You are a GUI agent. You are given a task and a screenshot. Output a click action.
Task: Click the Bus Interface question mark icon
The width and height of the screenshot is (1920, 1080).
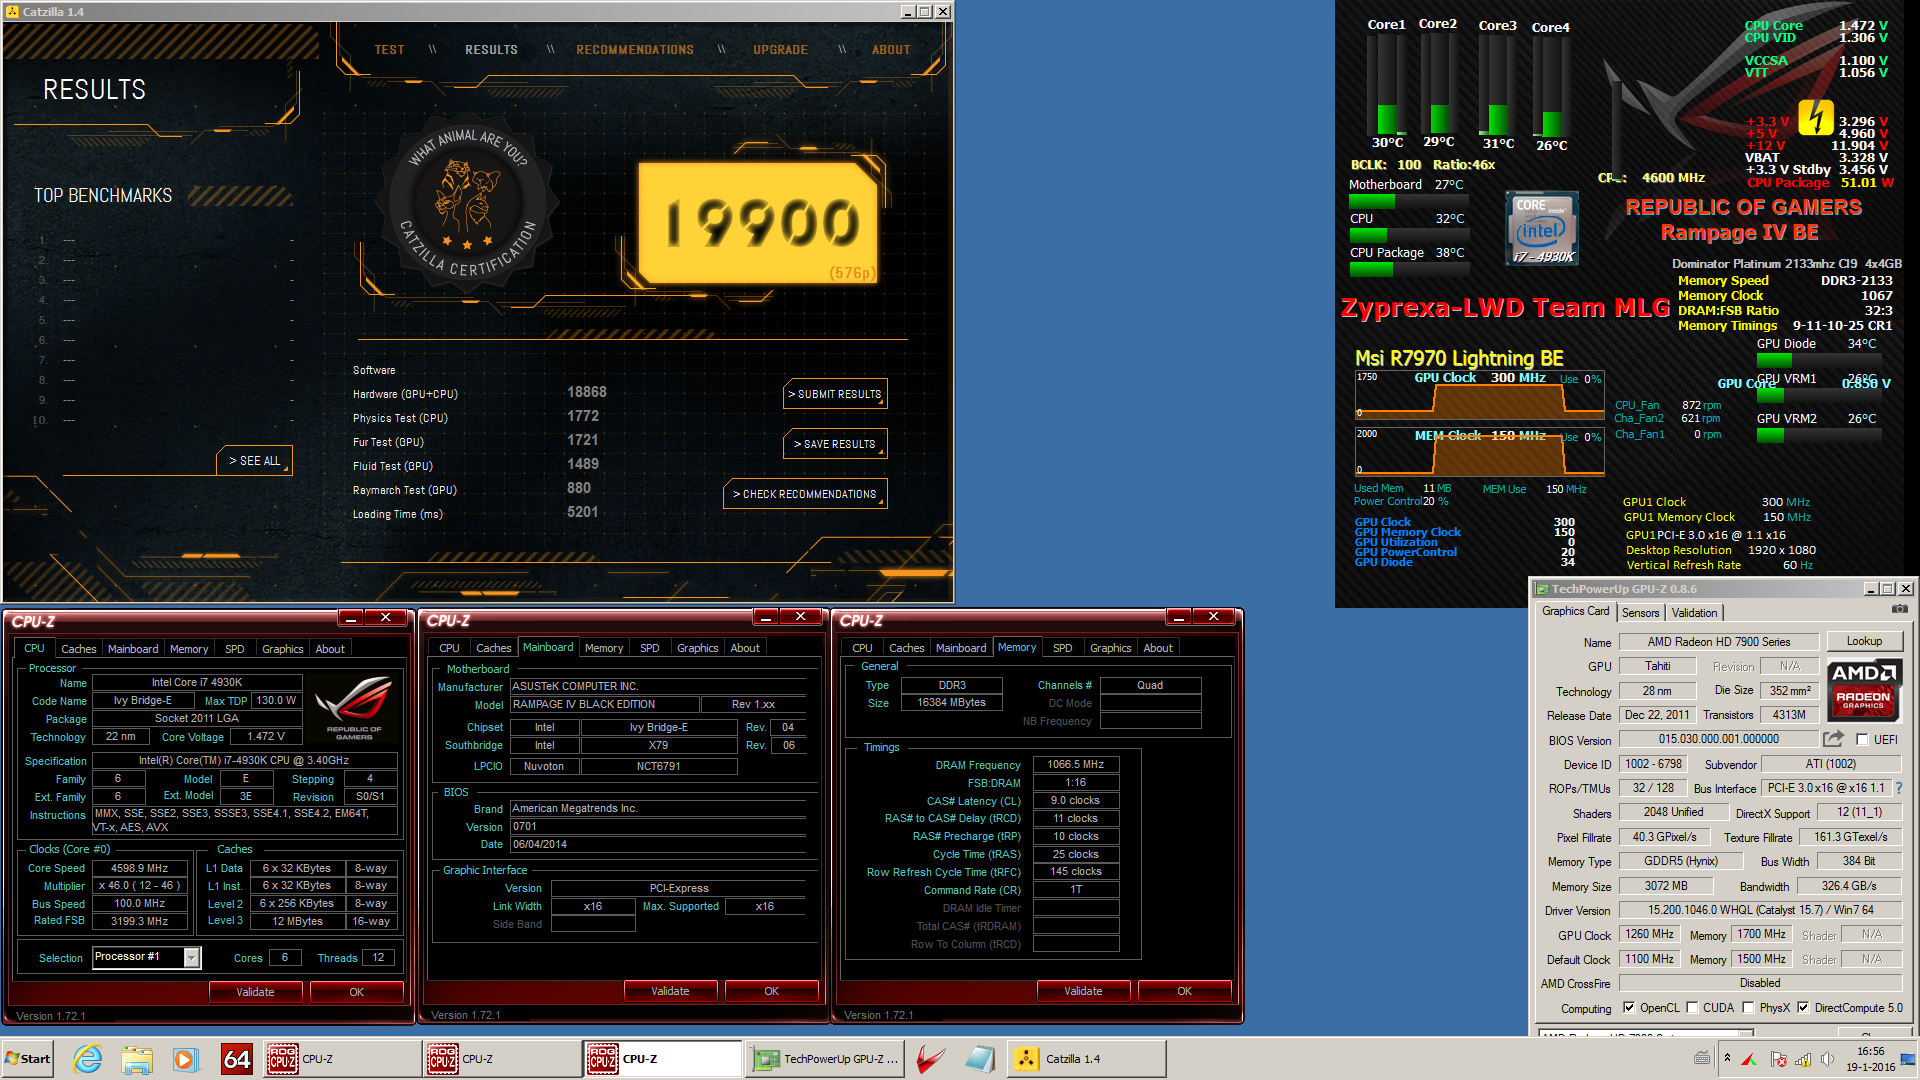pyautogui.click(x=1898, y=788)
